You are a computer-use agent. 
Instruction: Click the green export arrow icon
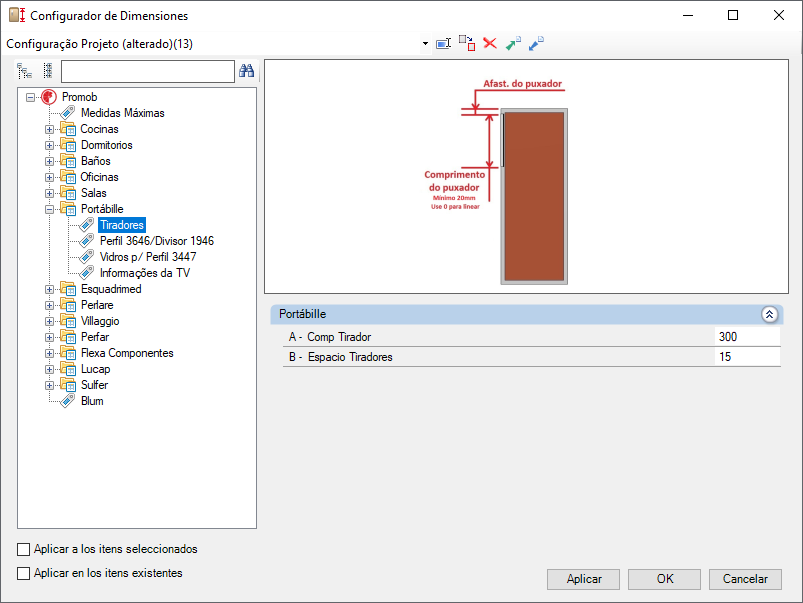tap(513, 44)
